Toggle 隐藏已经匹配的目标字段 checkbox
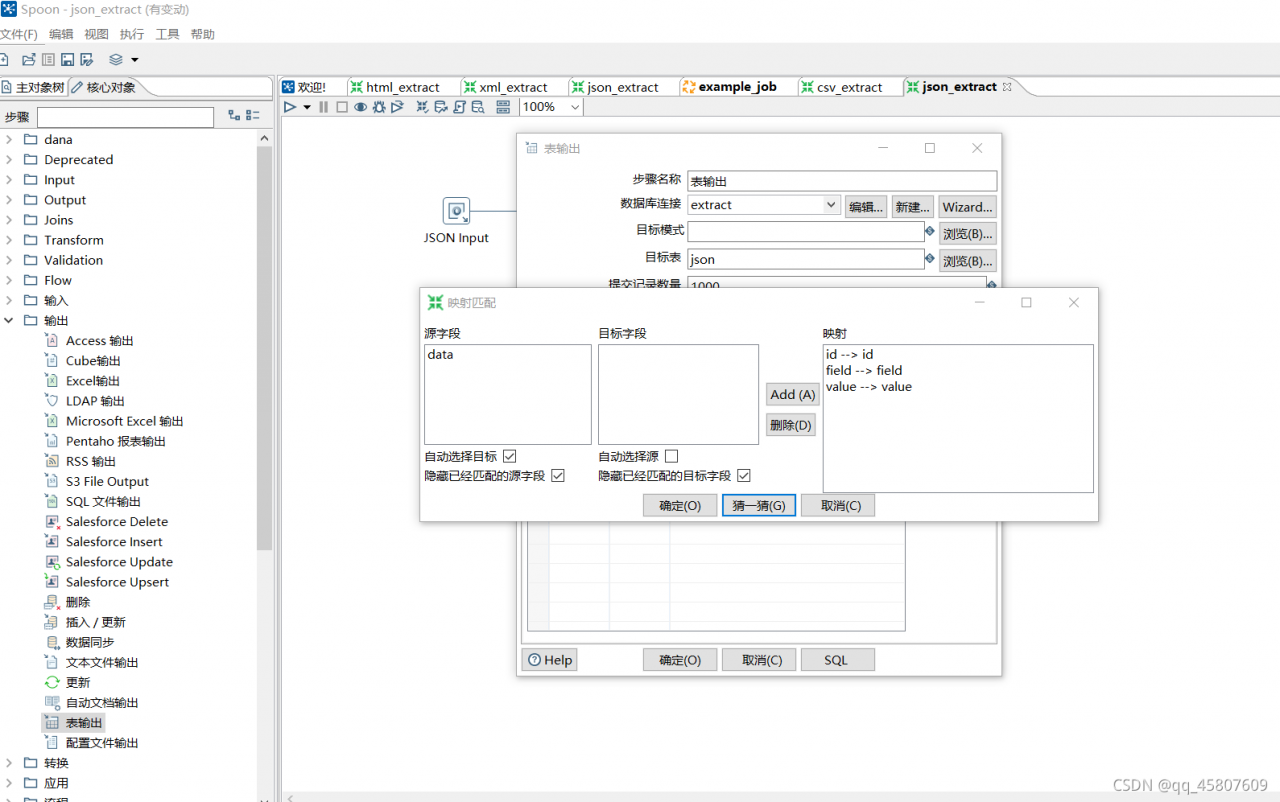The height and width of the screenshot is (802, 1280). 744,477
